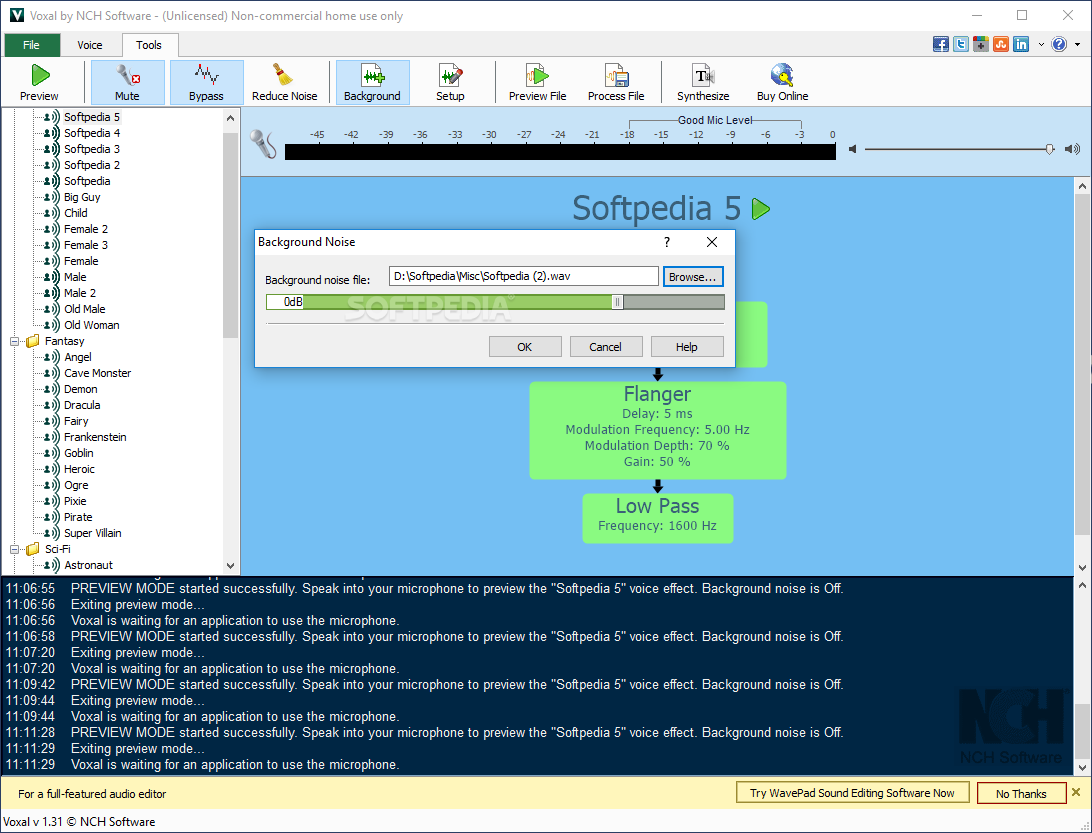Image resolution: width=1092 pixels, height=833 pixels.
Task: Toggle the Bypass effect button
Action: 206,82
